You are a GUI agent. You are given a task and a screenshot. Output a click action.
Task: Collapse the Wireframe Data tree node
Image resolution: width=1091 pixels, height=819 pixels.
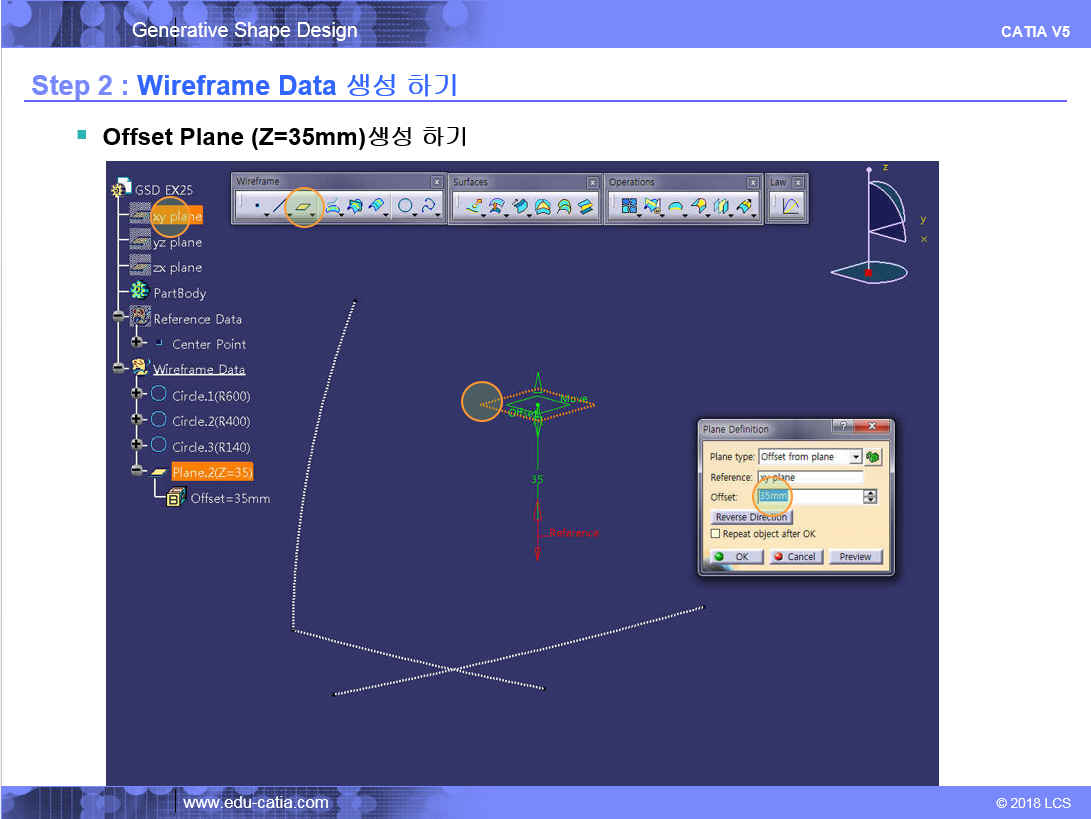point(120,368)
